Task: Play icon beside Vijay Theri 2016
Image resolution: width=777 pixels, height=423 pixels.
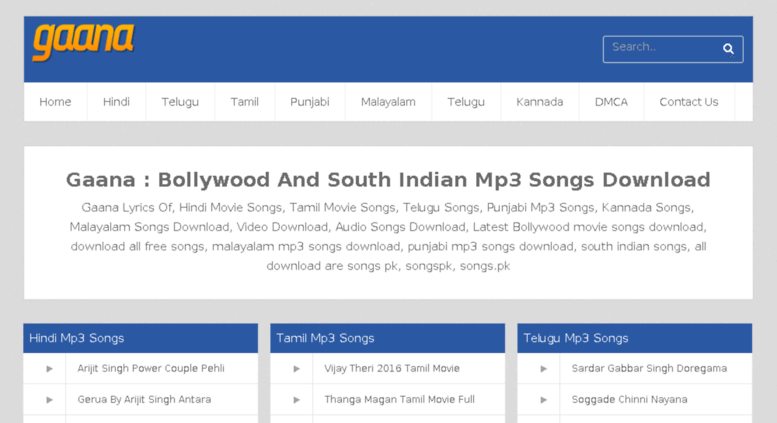Action: (x=296, y=369)
